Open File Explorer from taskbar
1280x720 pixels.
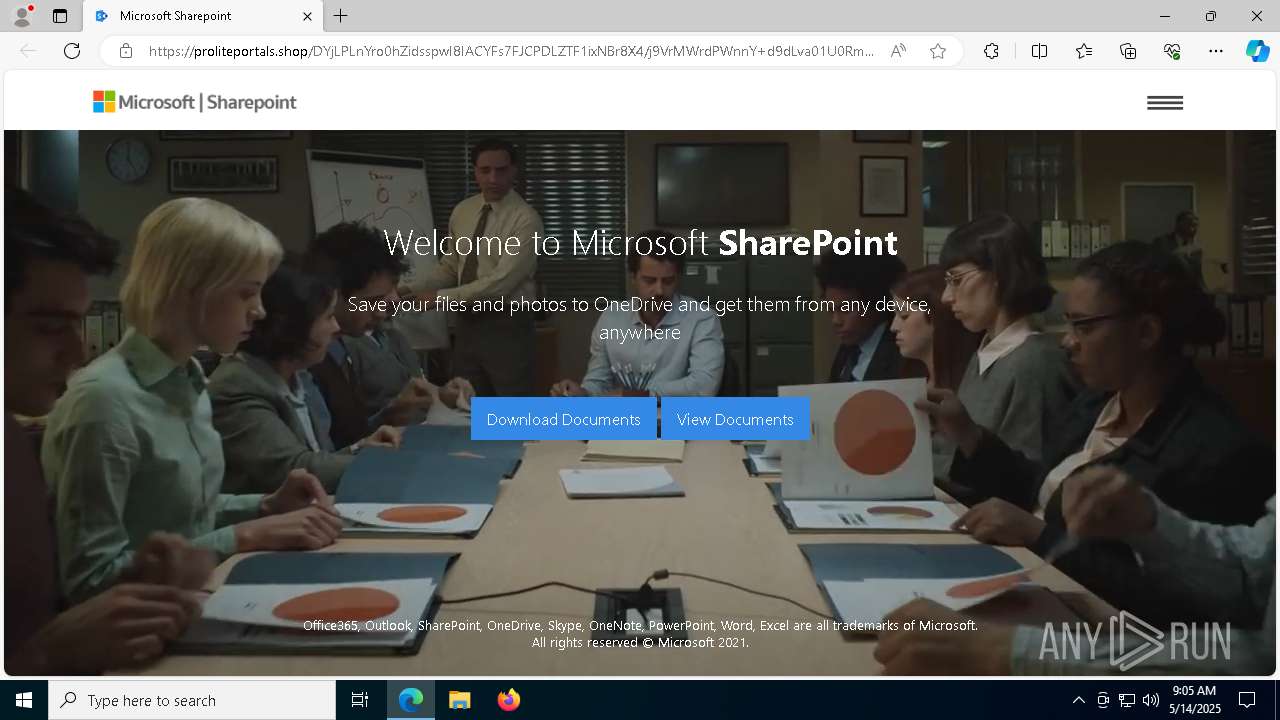459,700
